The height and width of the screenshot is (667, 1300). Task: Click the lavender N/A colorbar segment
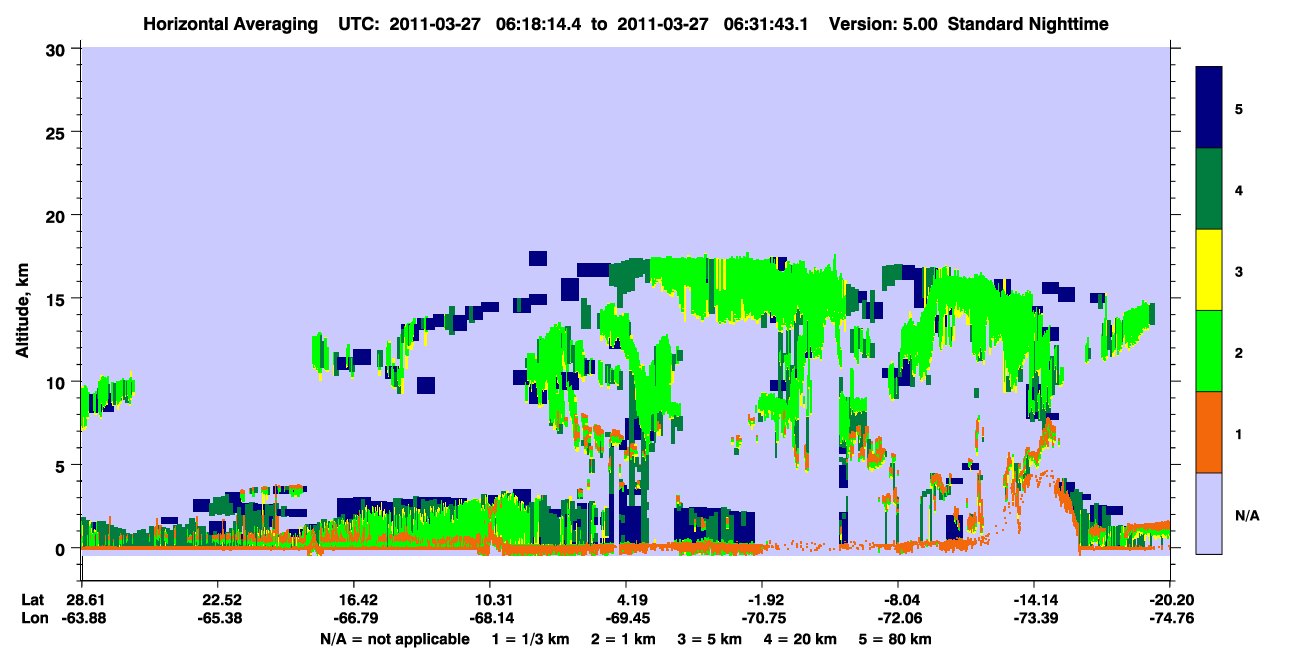click(1209, 513)
